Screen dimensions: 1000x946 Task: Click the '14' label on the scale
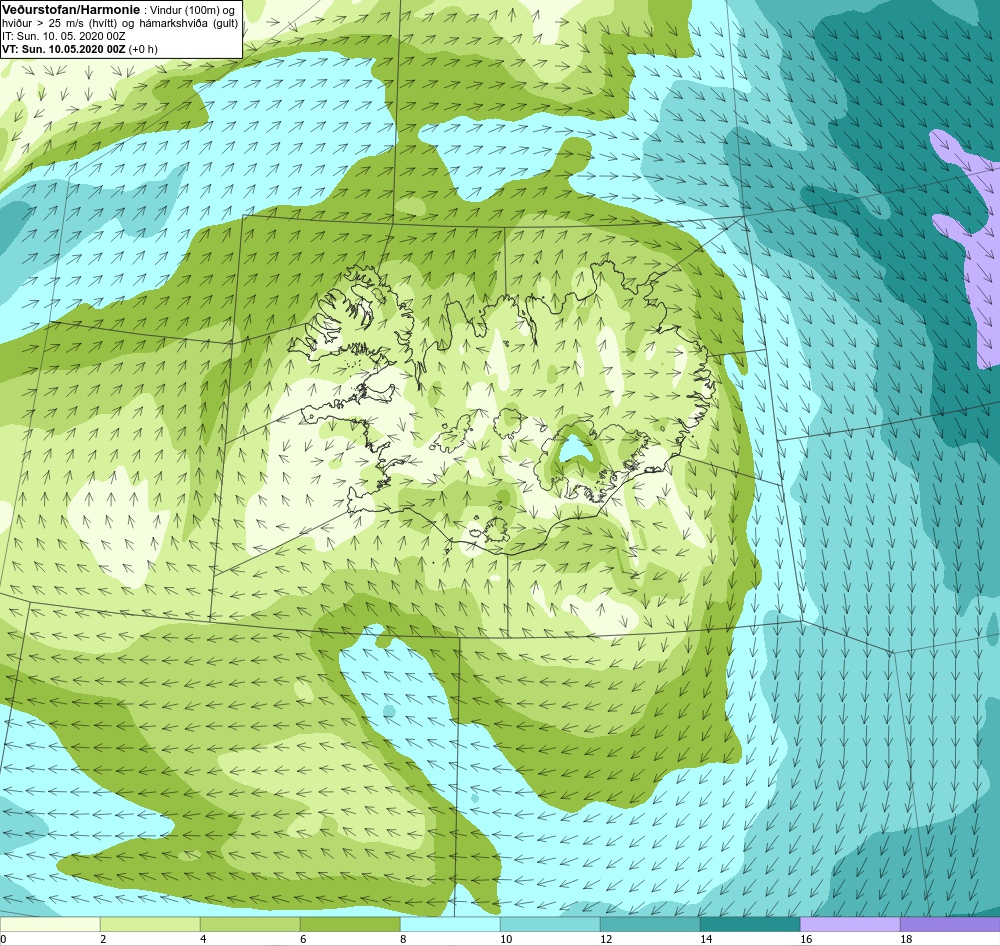(x=706, y=939)
